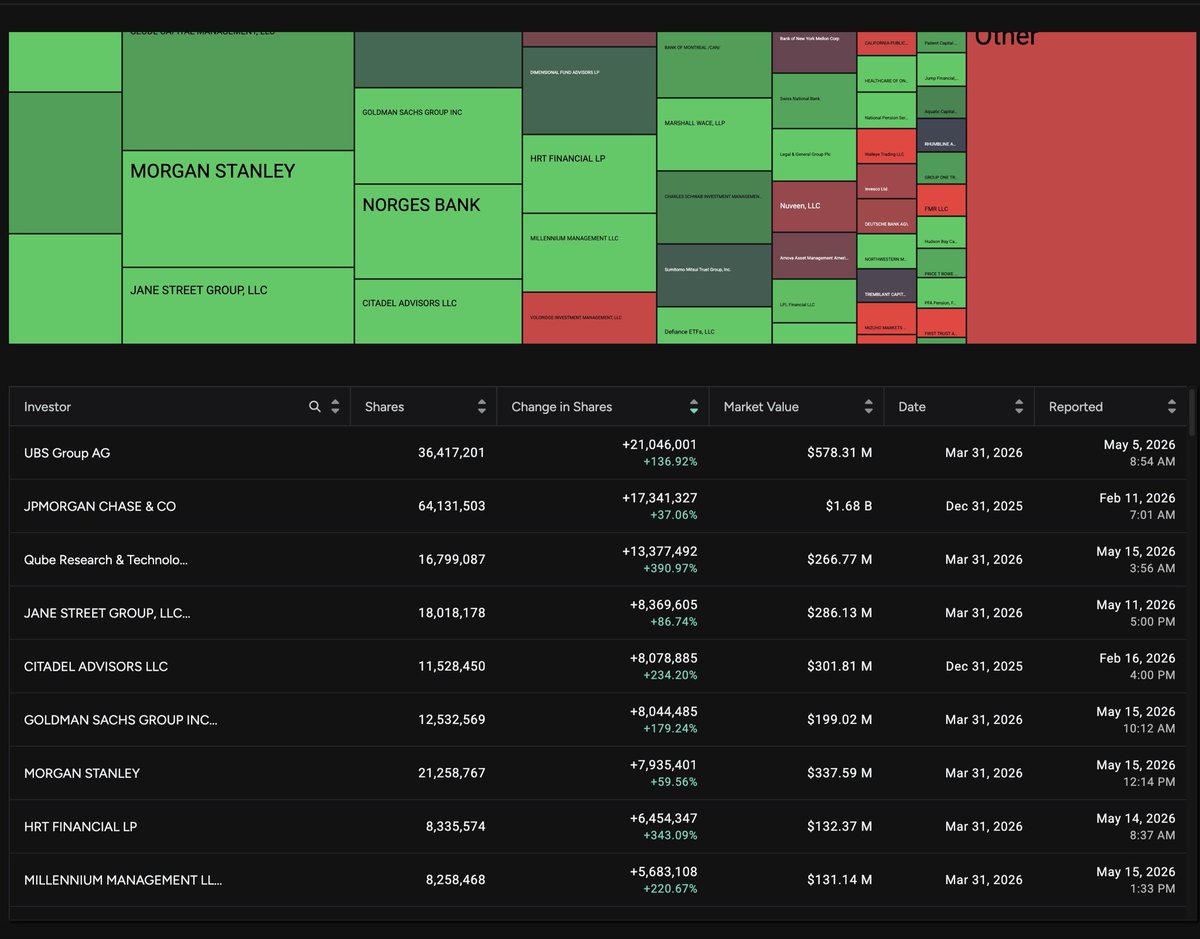
Task: Select the Feb 11, 2026 reported date
Action: pyautogui.click(x=1135, y=498)
